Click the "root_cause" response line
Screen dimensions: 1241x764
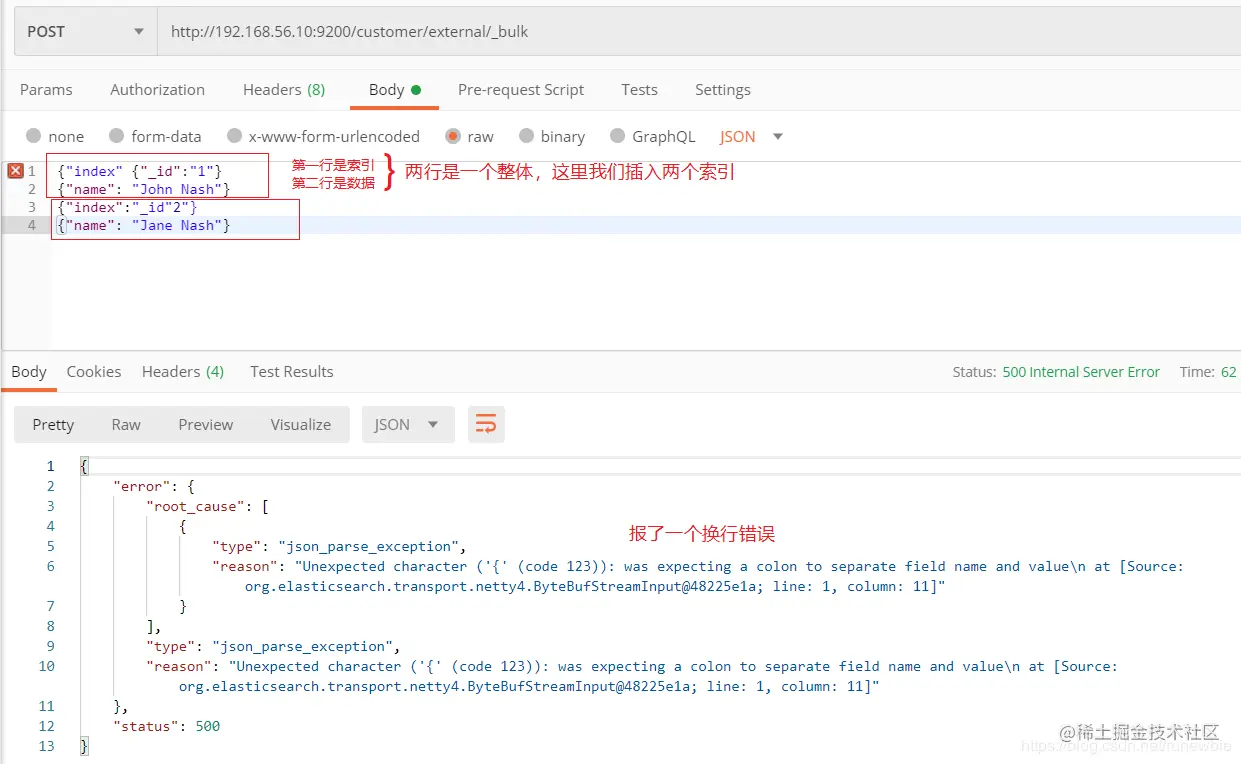208,507
